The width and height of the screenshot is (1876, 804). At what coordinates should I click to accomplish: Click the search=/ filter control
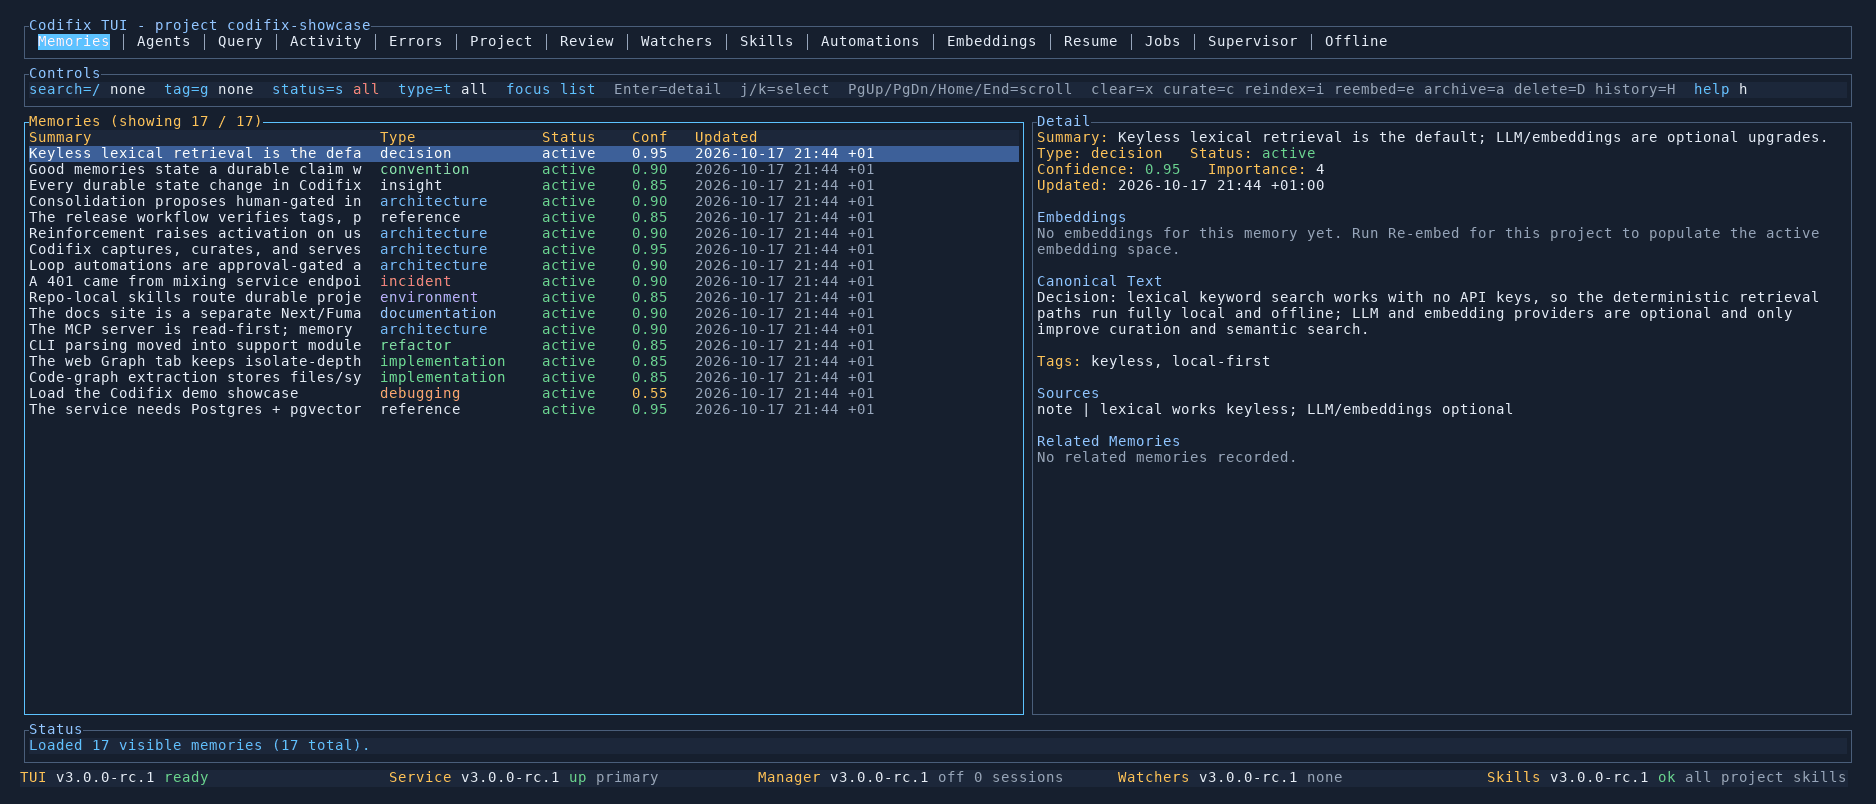(87, 90)
